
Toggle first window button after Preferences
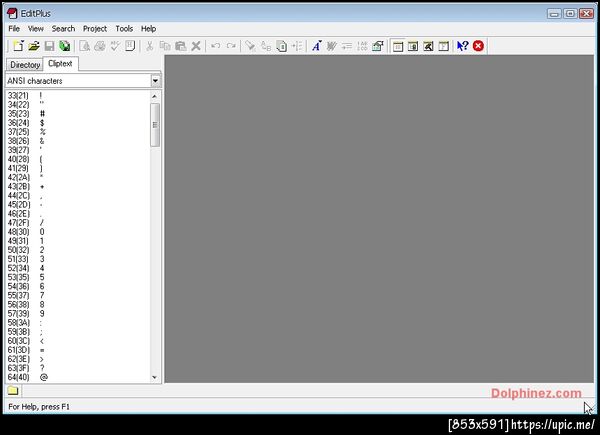pos(398,46)
